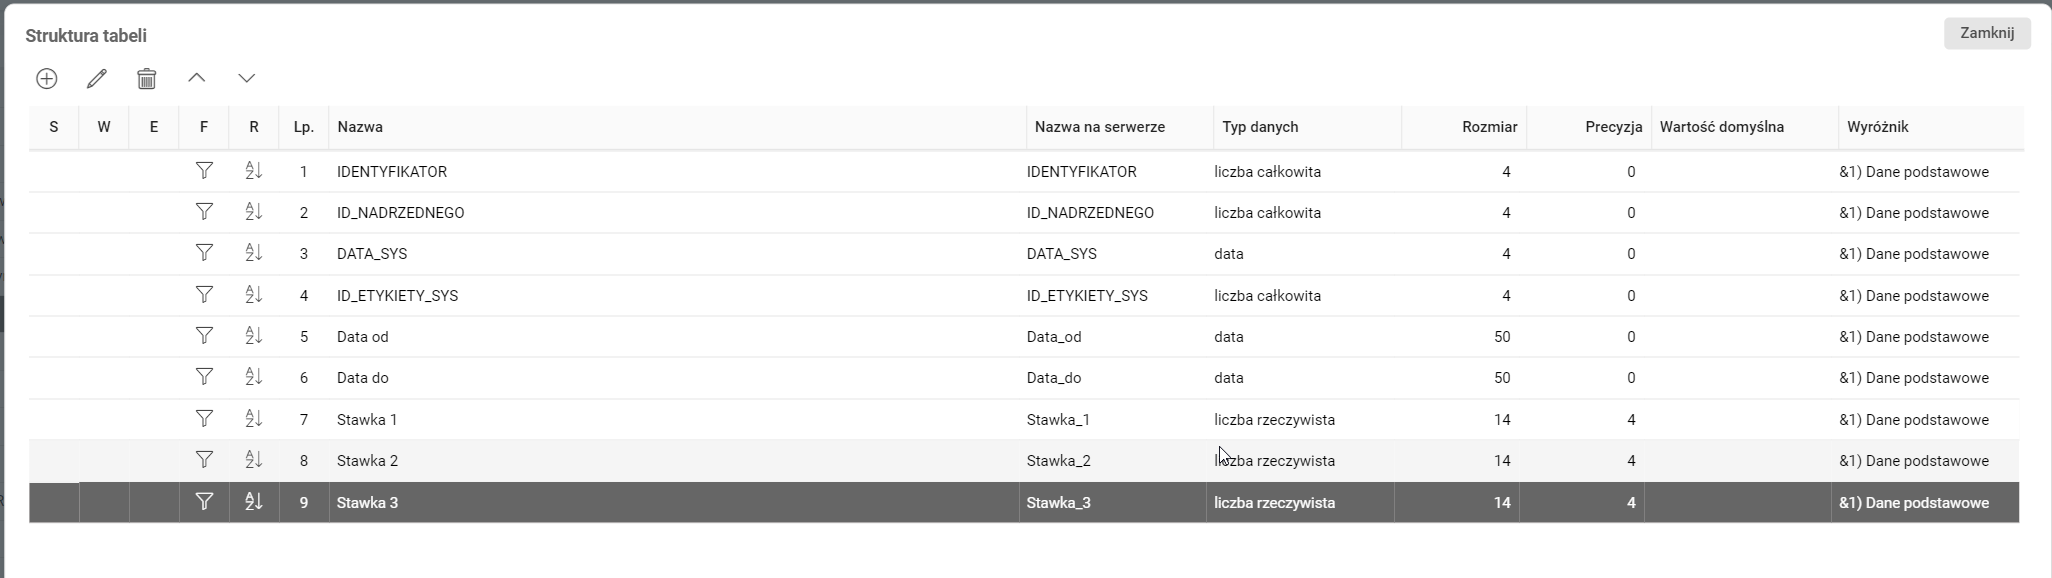
Task: Toggle the W column cell for Data do
Action: point(104,378)
